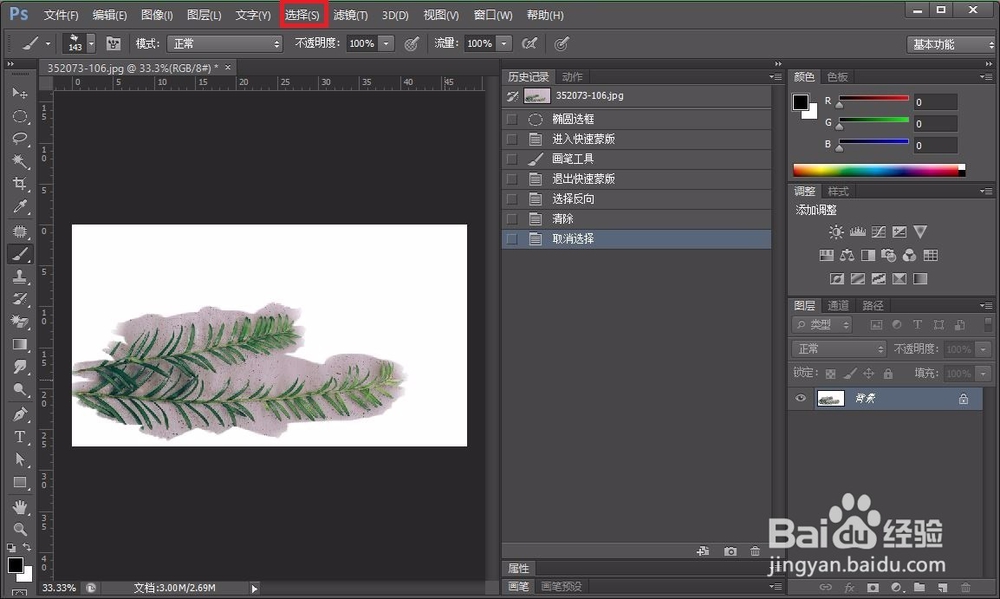Open the 基本功能 workspace dropdown

pyautogui.click(x=950, y=44)
